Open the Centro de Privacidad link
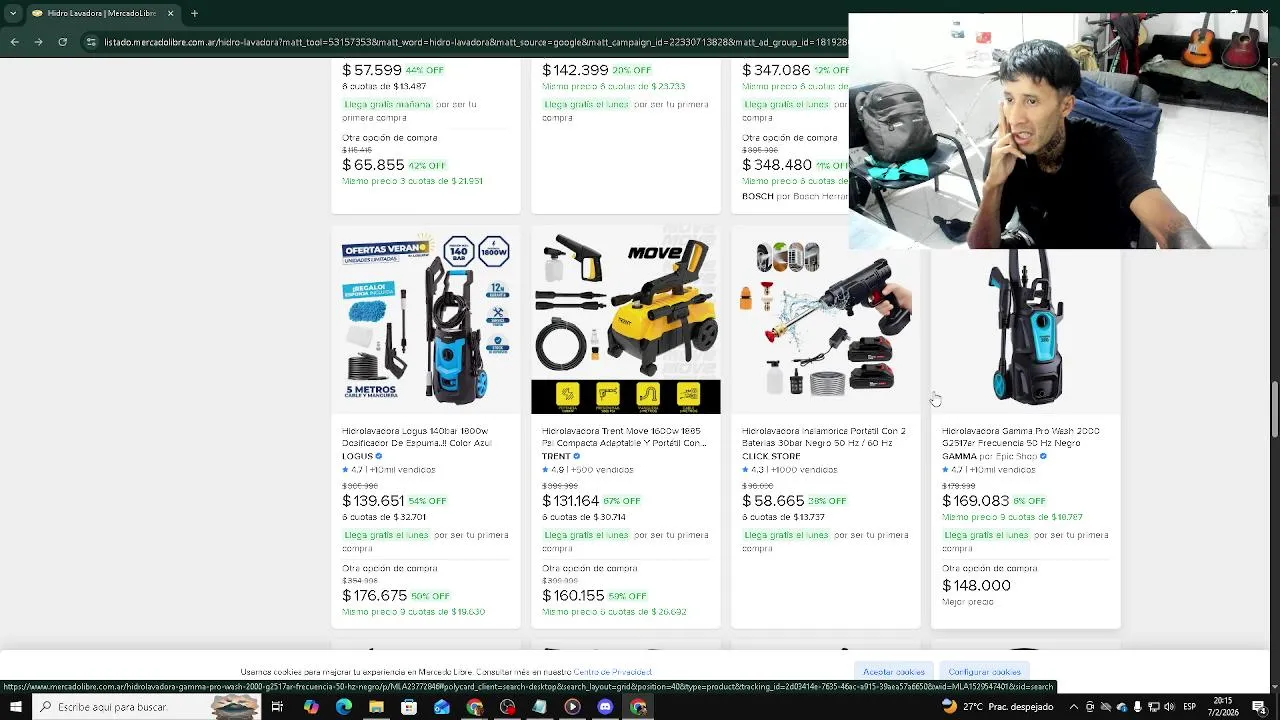Screen dimensions: 1280x720 pyautogui.click(x=612, y=672)
